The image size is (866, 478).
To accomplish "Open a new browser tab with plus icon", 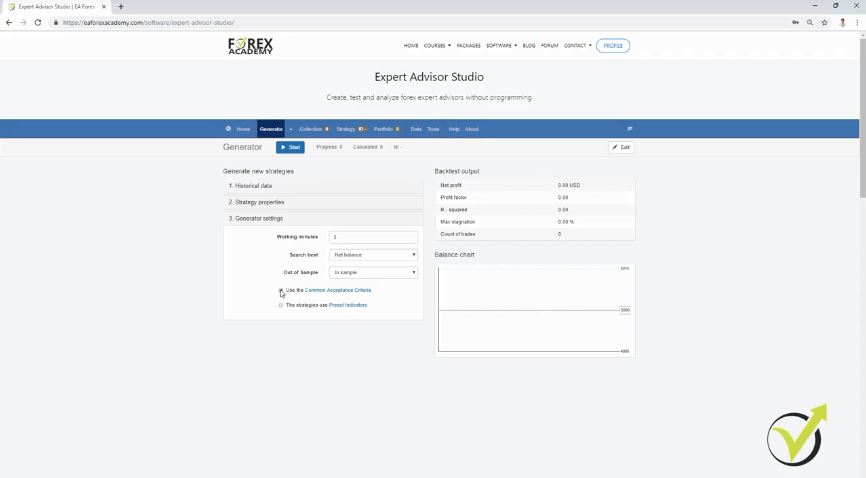I will [x=121, y=7].
